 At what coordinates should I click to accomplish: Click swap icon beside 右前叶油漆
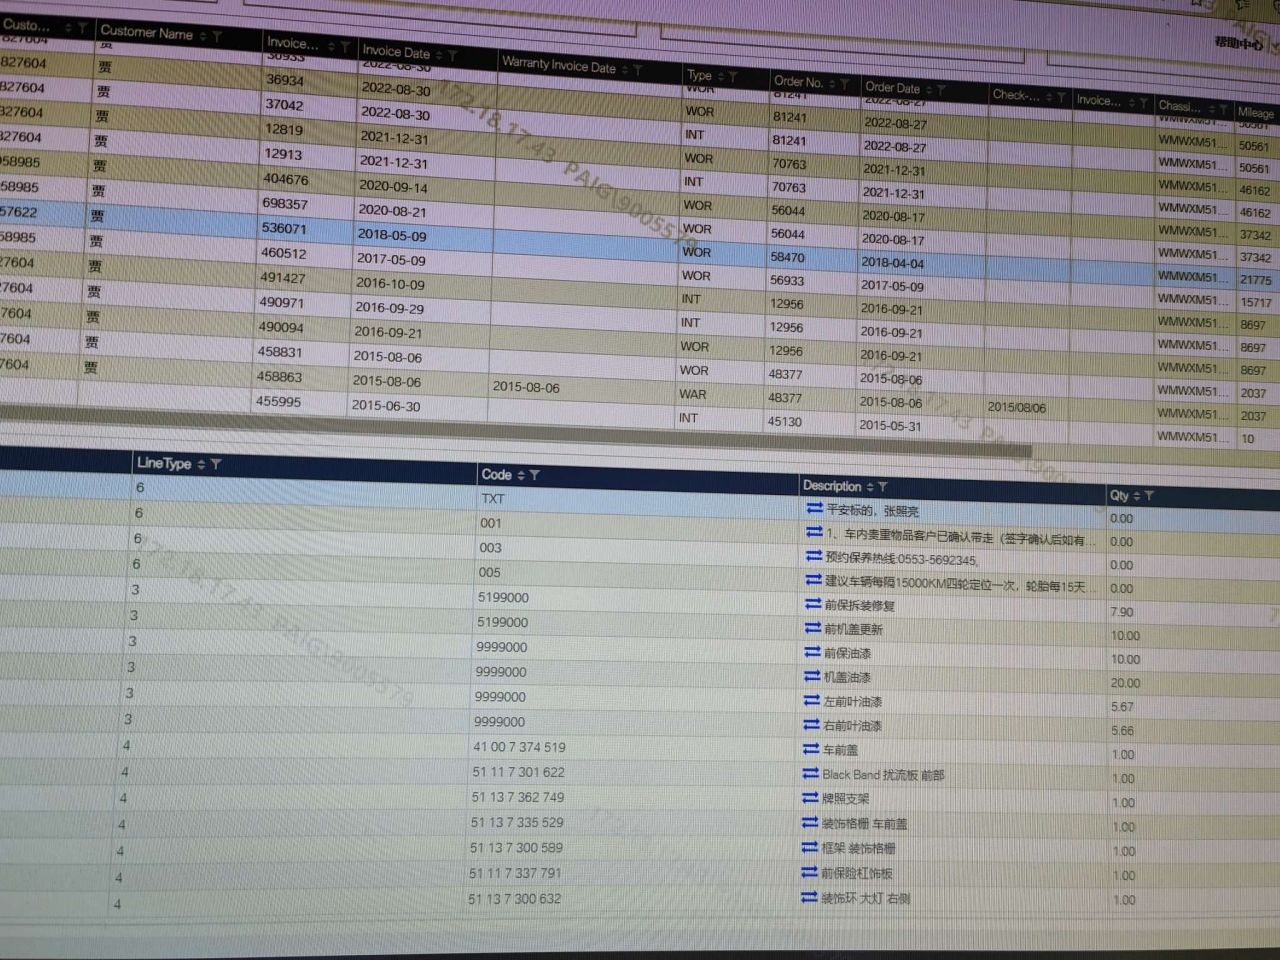point(812,724)
